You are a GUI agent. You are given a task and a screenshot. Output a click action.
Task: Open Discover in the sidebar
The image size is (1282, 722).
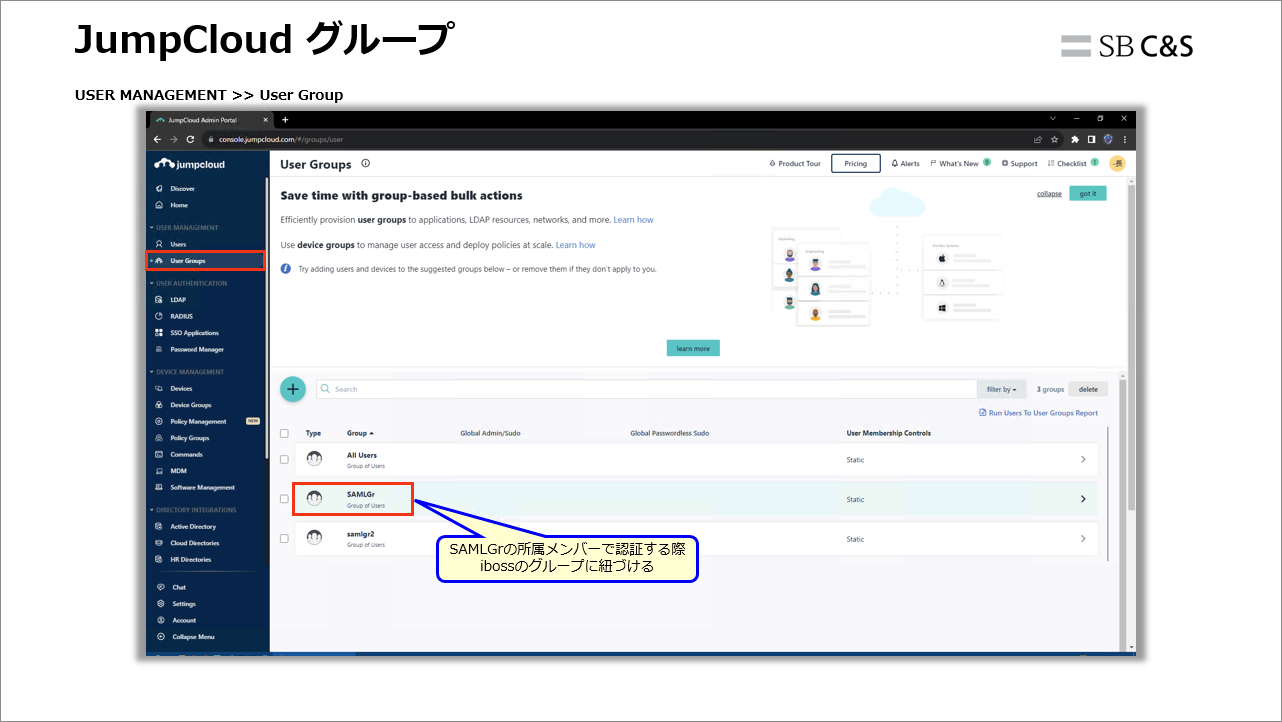[x=182, y=188]
